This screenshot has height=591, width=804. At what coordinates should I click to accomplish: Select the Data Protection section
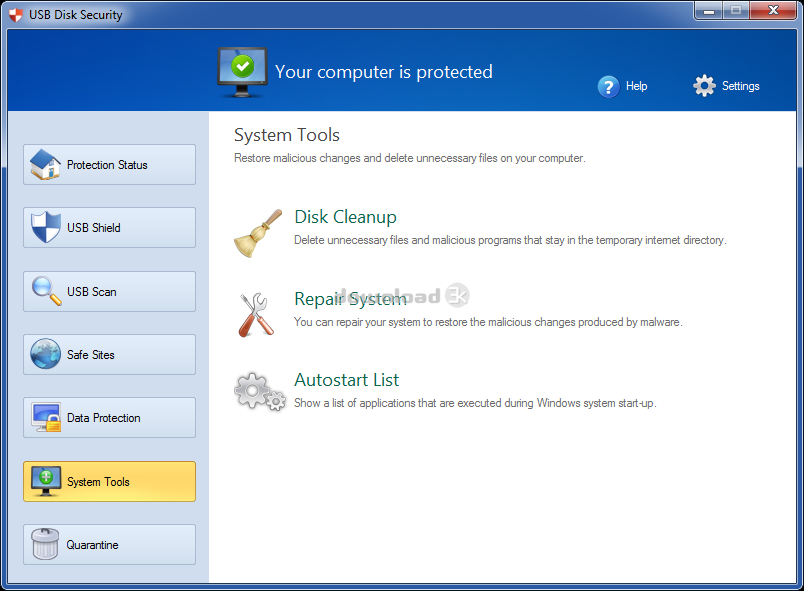coord(109,418)
